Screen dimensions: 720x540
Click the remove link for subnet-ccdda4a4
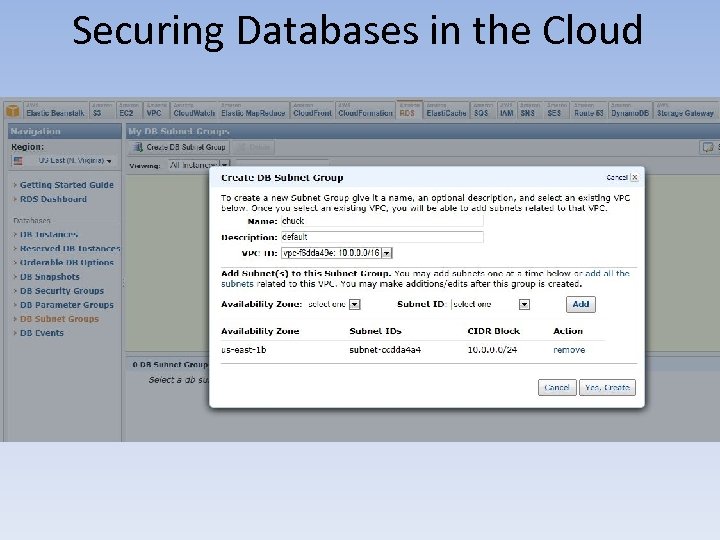[x=569, y=350]
